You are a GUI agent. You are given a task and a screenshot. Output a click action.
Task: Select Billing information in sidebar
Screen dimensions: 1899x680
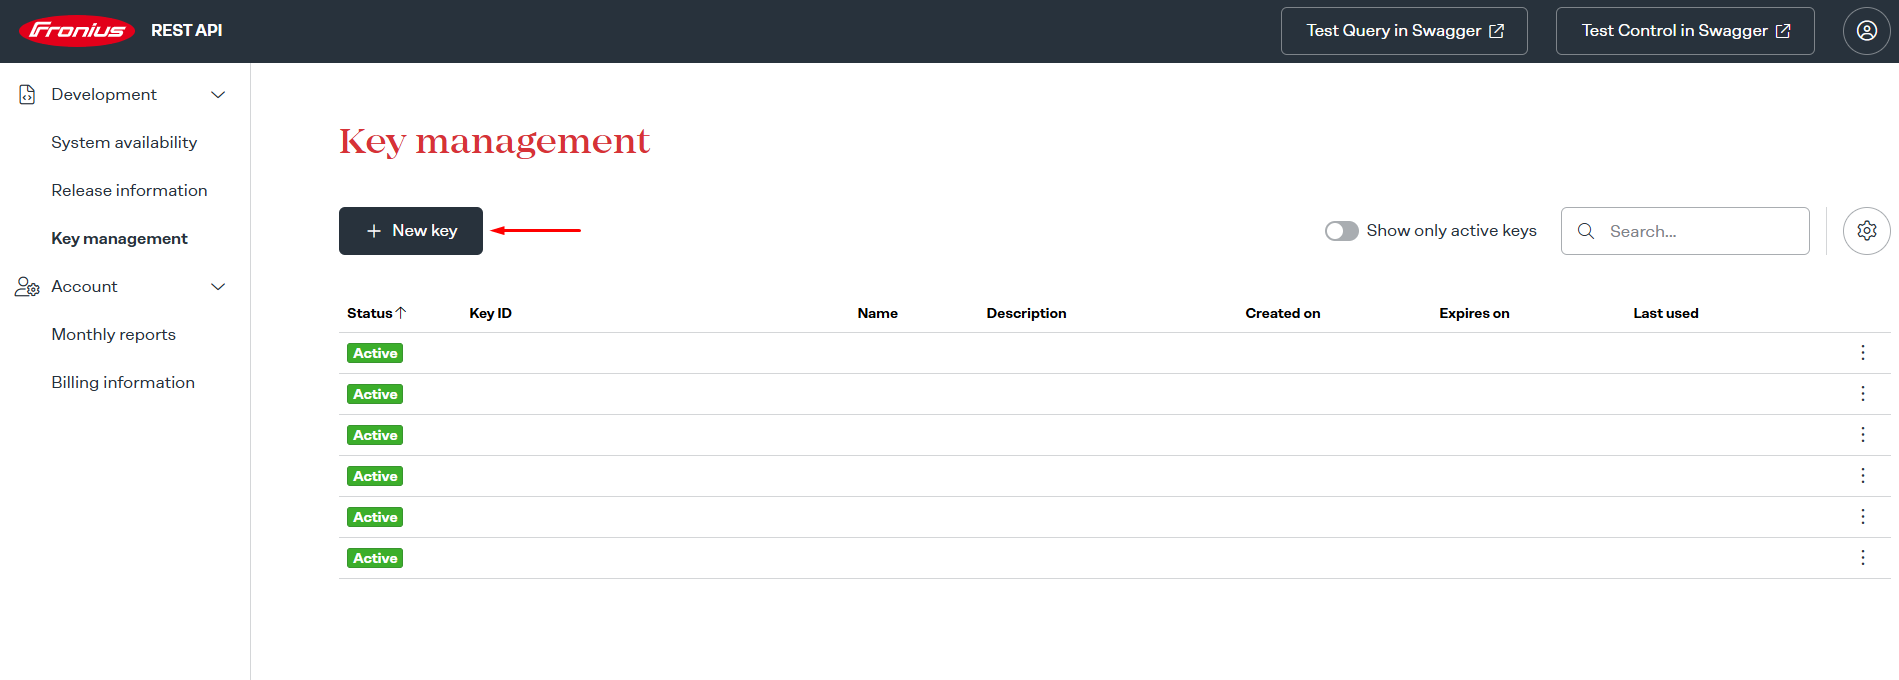tap(123, 383)
